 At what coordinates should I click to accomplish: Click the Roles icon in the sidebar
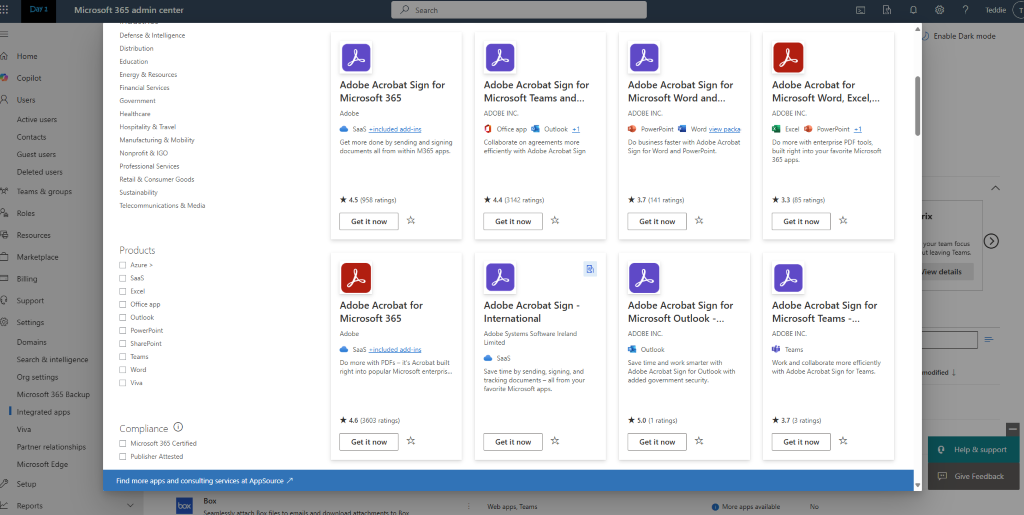tap(4, 213)
